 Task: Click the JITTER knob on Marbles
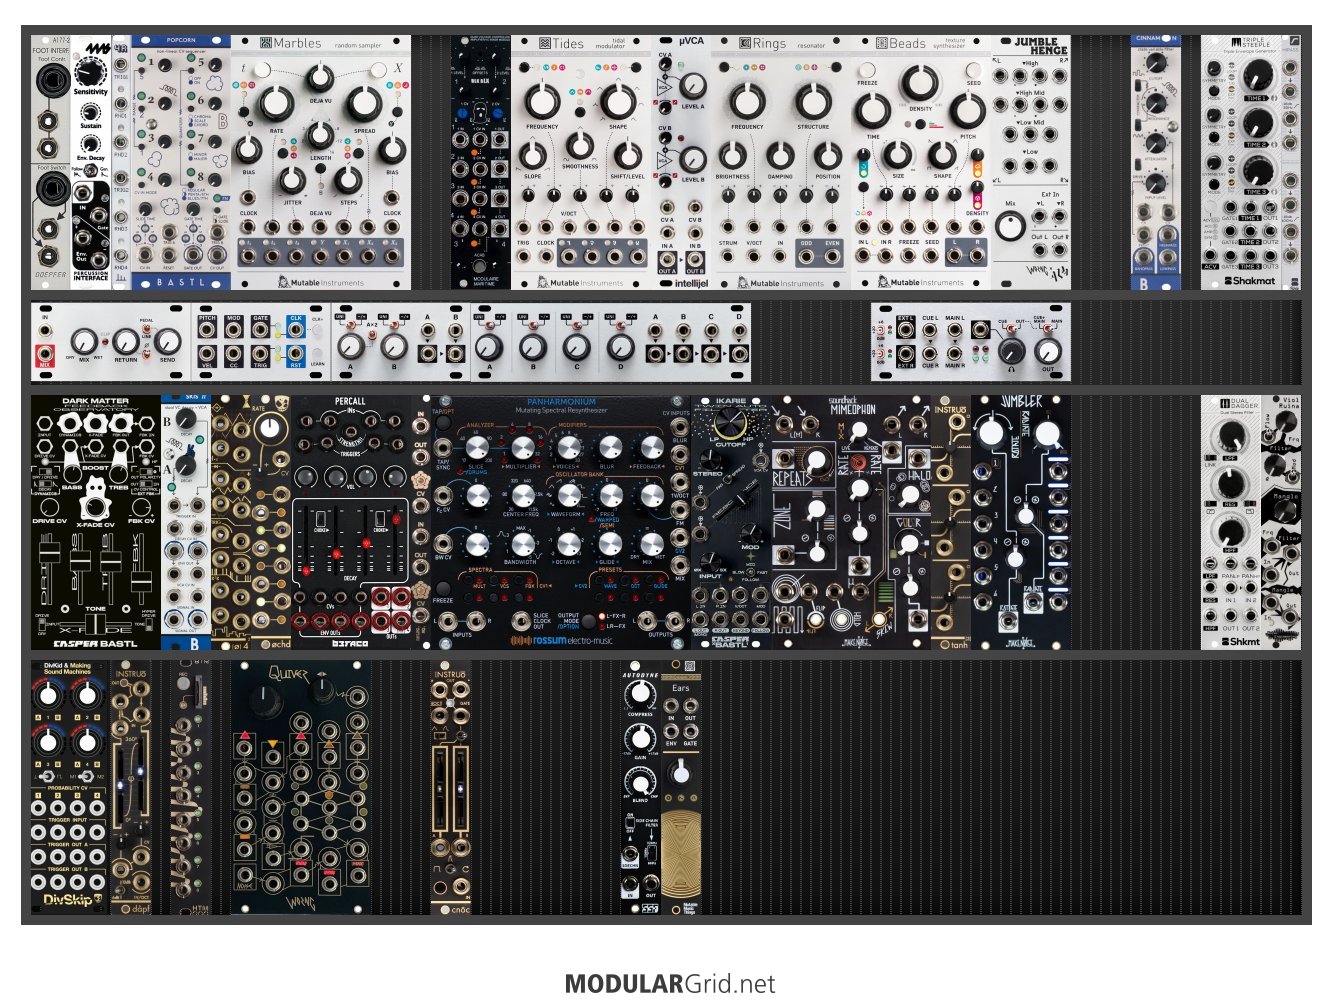[292, 181]
